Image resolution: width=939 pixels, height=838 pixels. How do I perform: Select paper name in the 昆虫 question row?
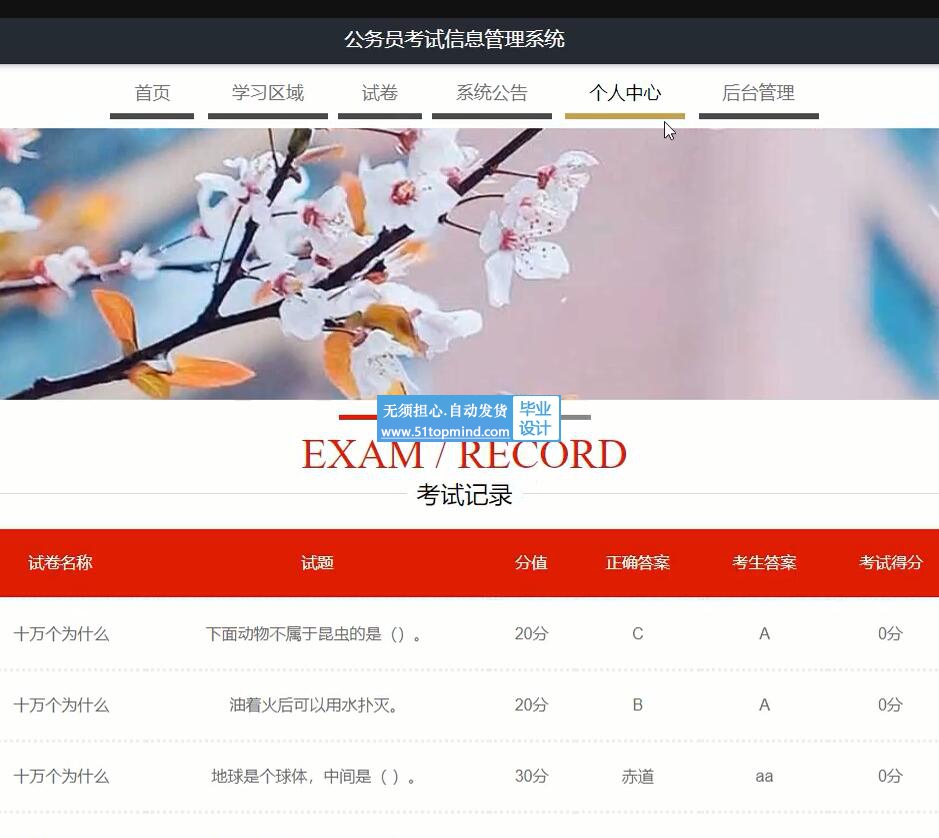pos(61,634)
